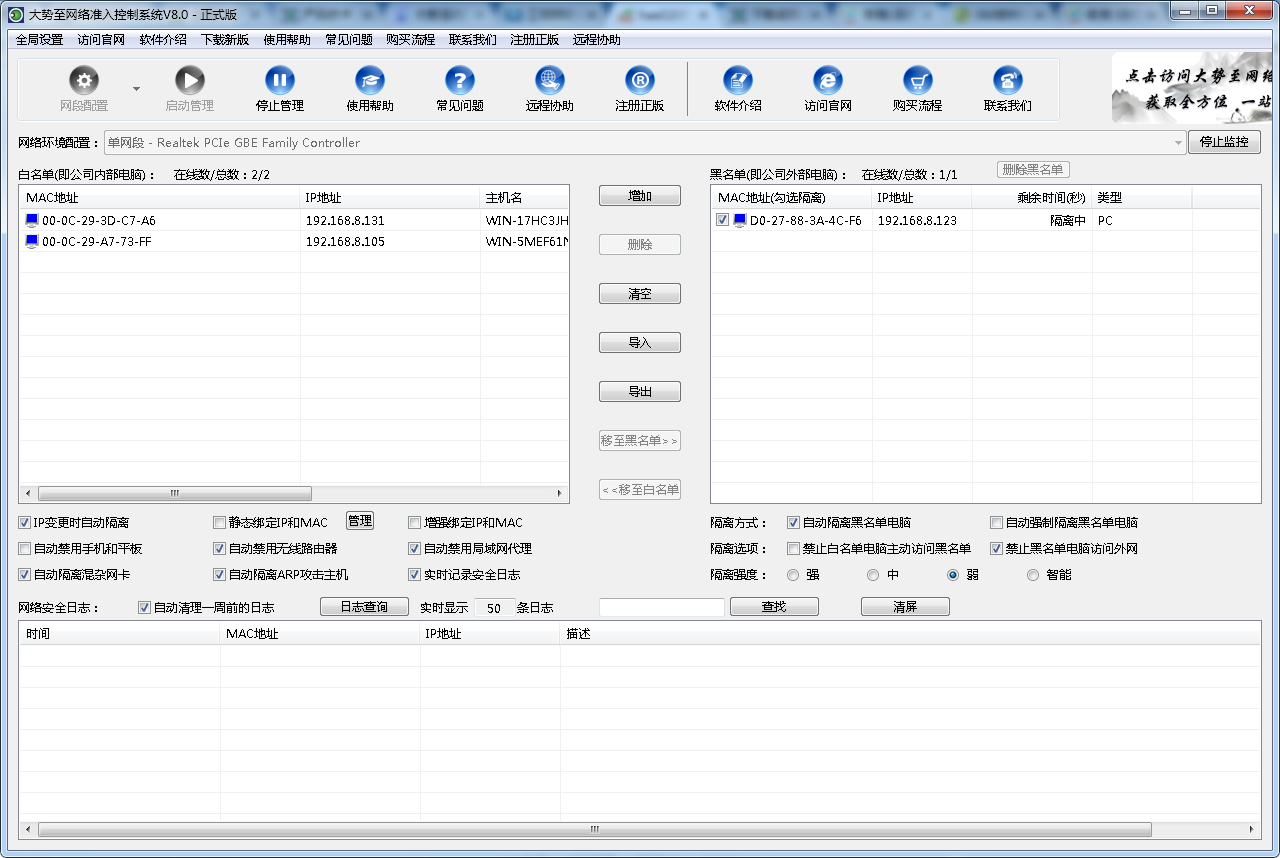Screen dimensions: 1280x858
Task: Click the log search text field
Action: tap(662, 607)
